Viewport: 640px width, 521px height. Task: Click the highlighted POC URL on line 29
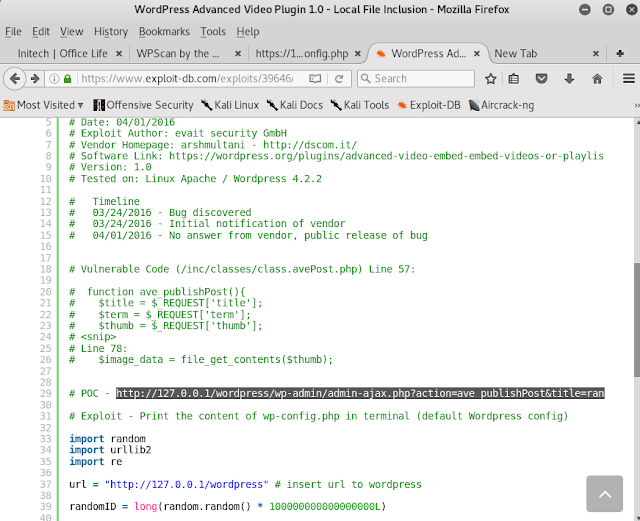[x=360, y=393]
